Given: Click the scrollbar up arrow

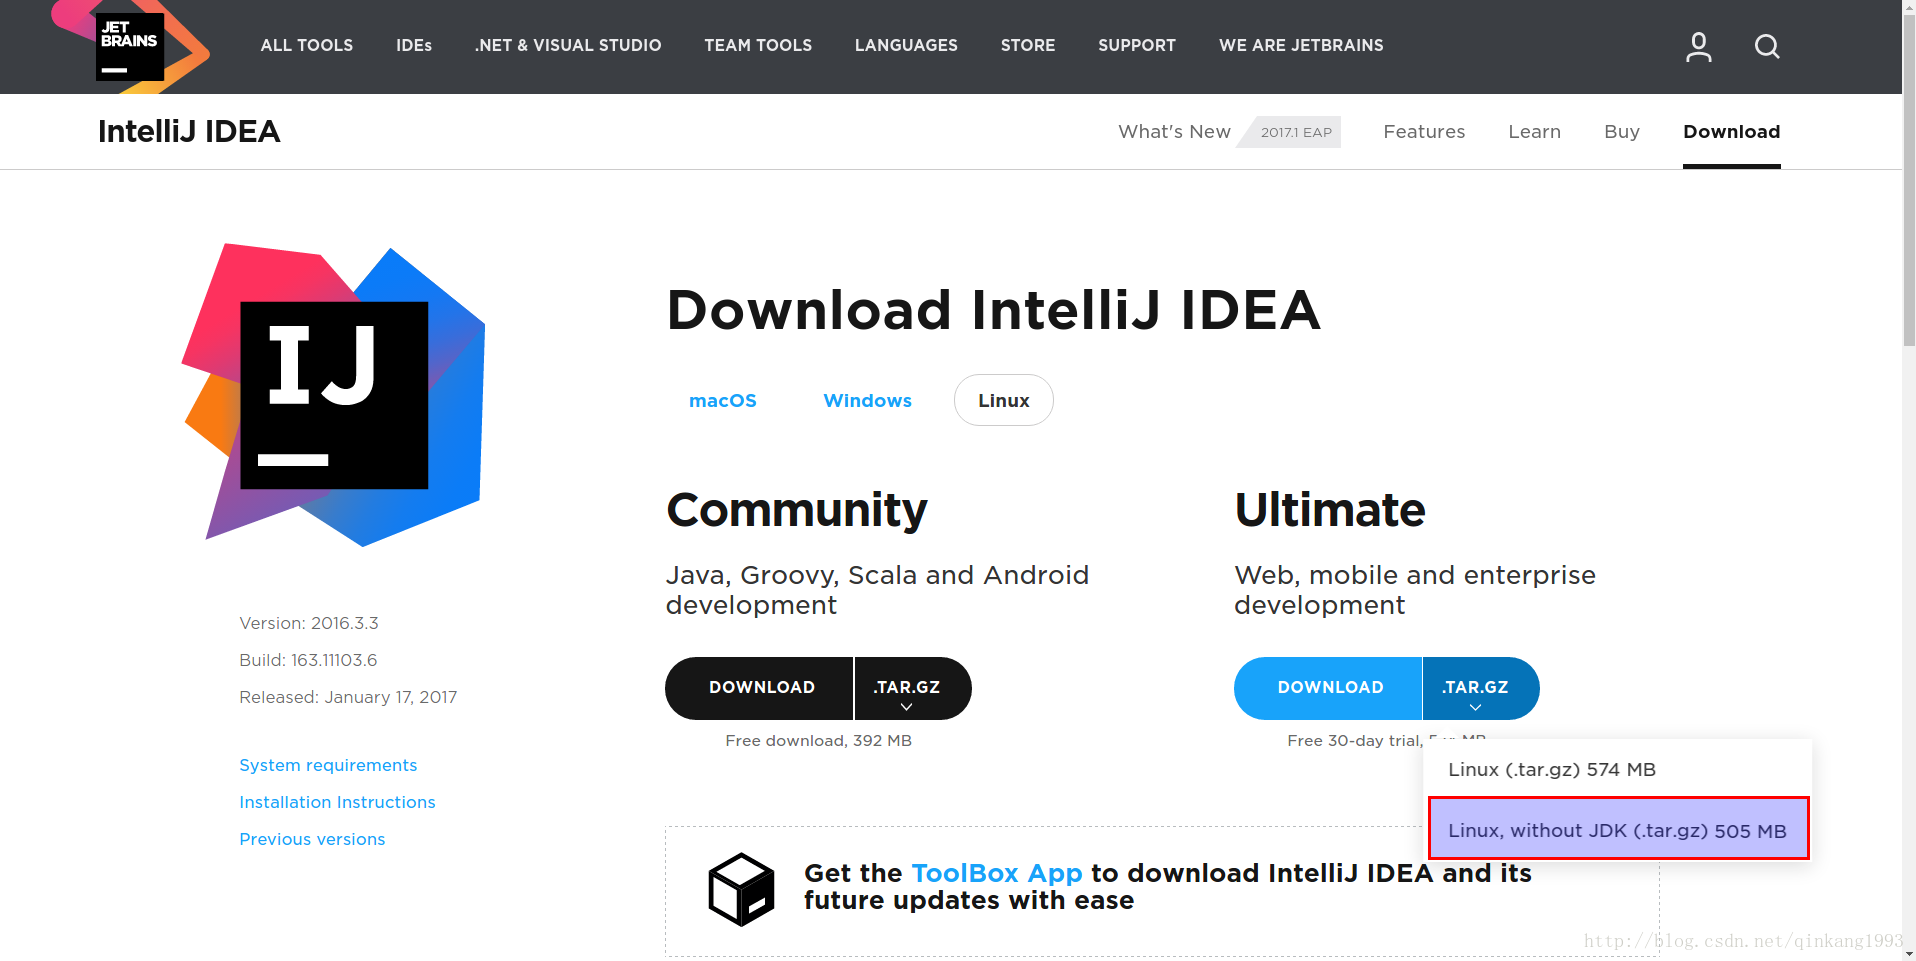Looking at the screenshot, I should pyautogui.click(x=1909, y=7).
